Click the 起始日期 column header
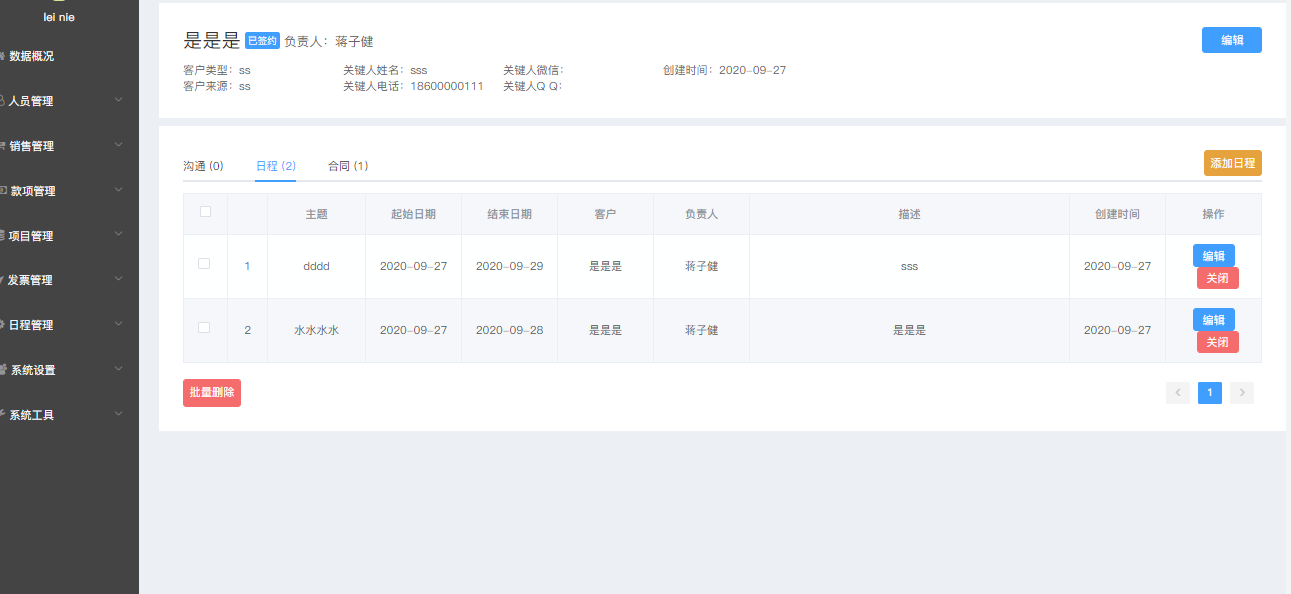The width and height of the screenshot is (1291, 594). [x=413, y=214]
